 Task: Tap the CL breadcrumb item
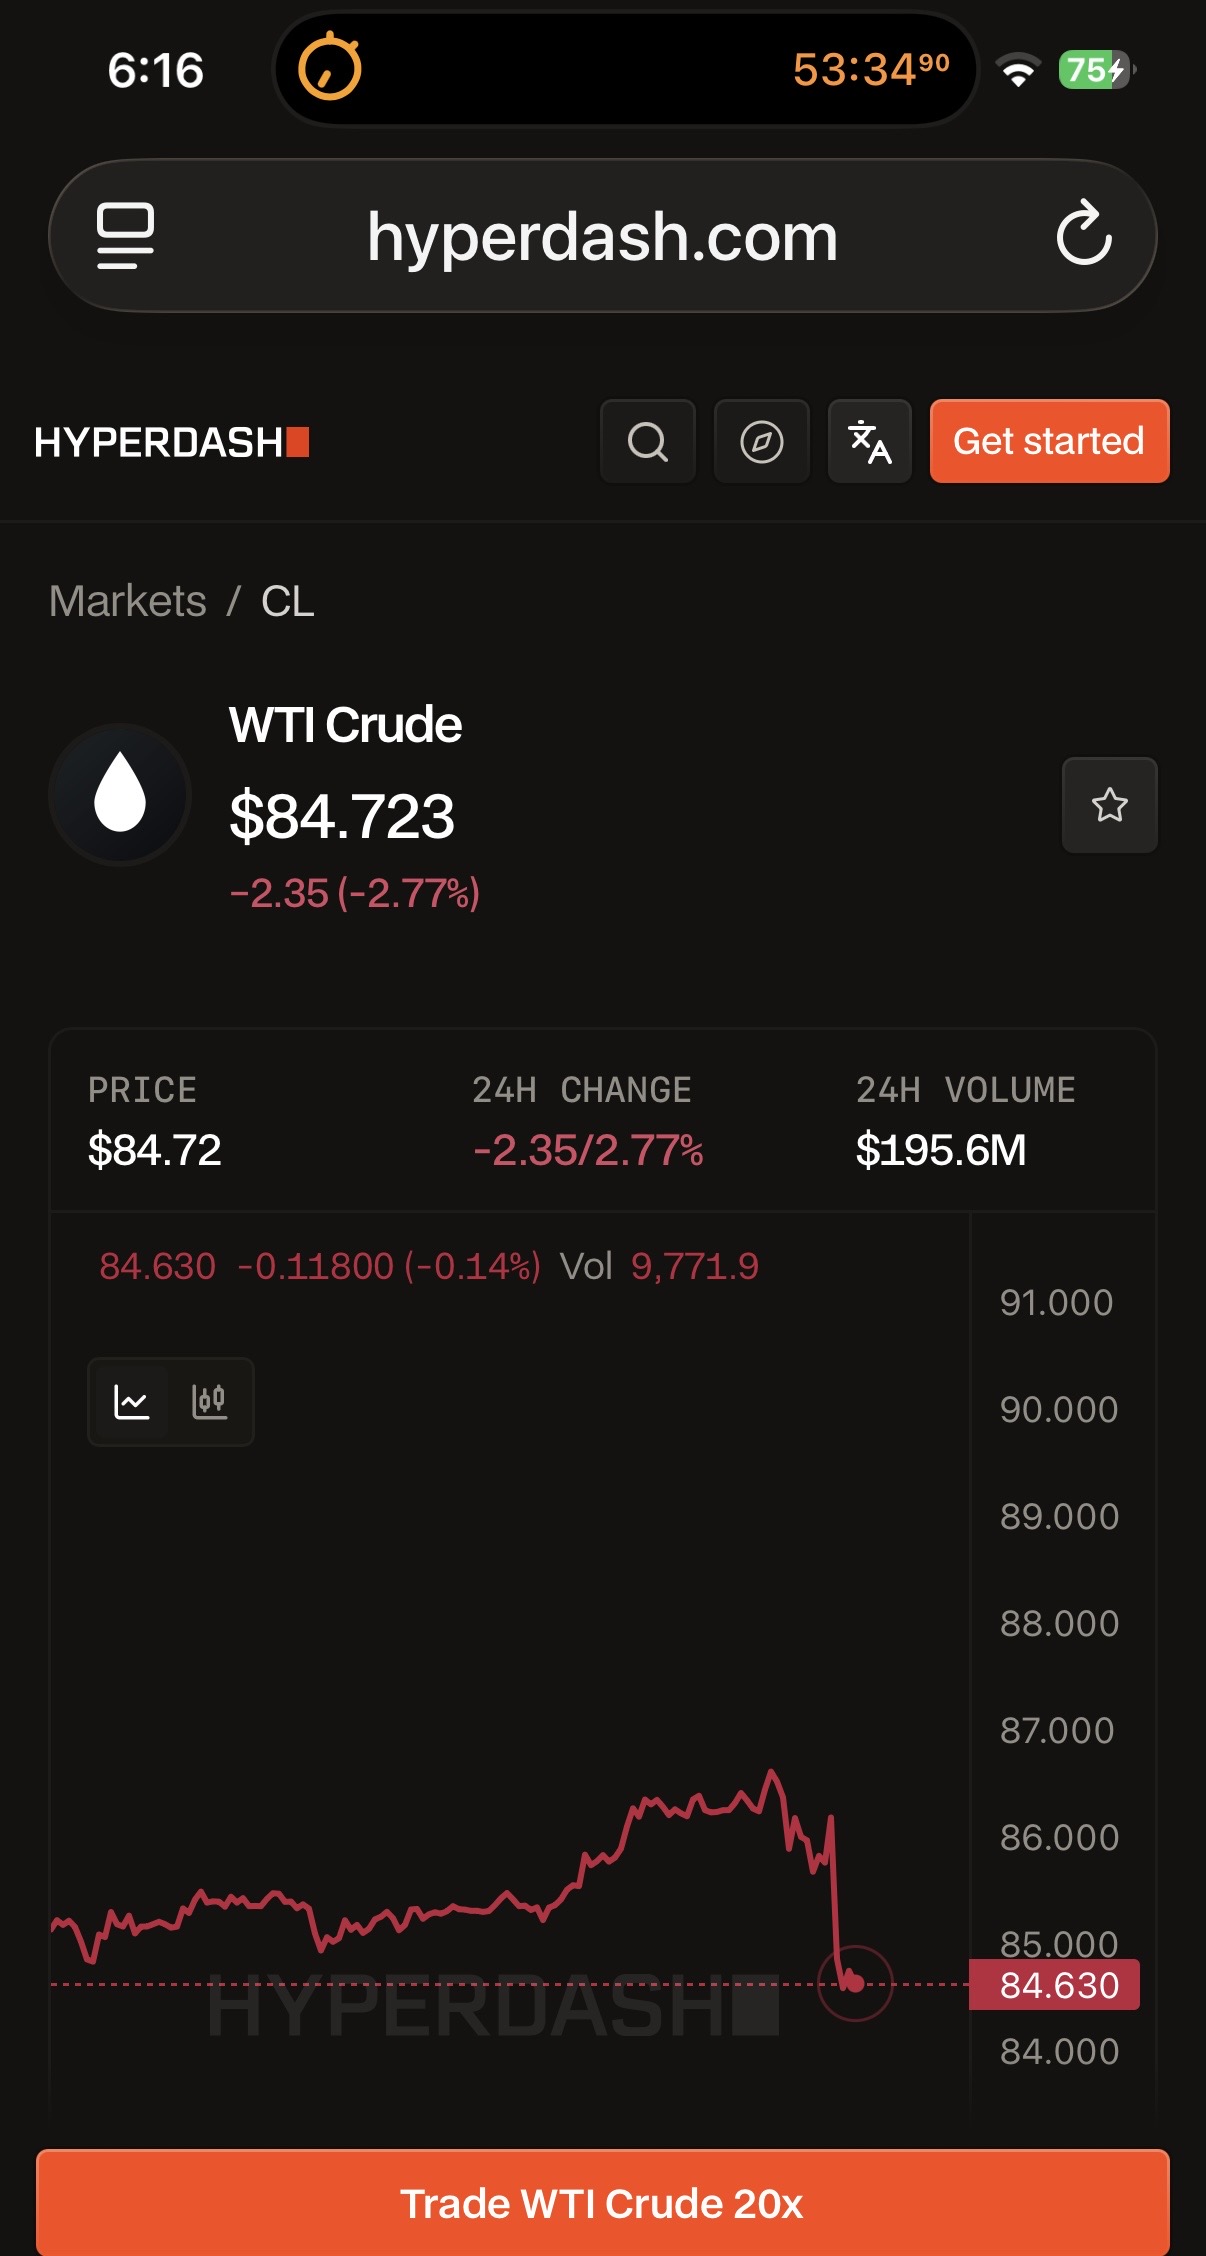288,601
